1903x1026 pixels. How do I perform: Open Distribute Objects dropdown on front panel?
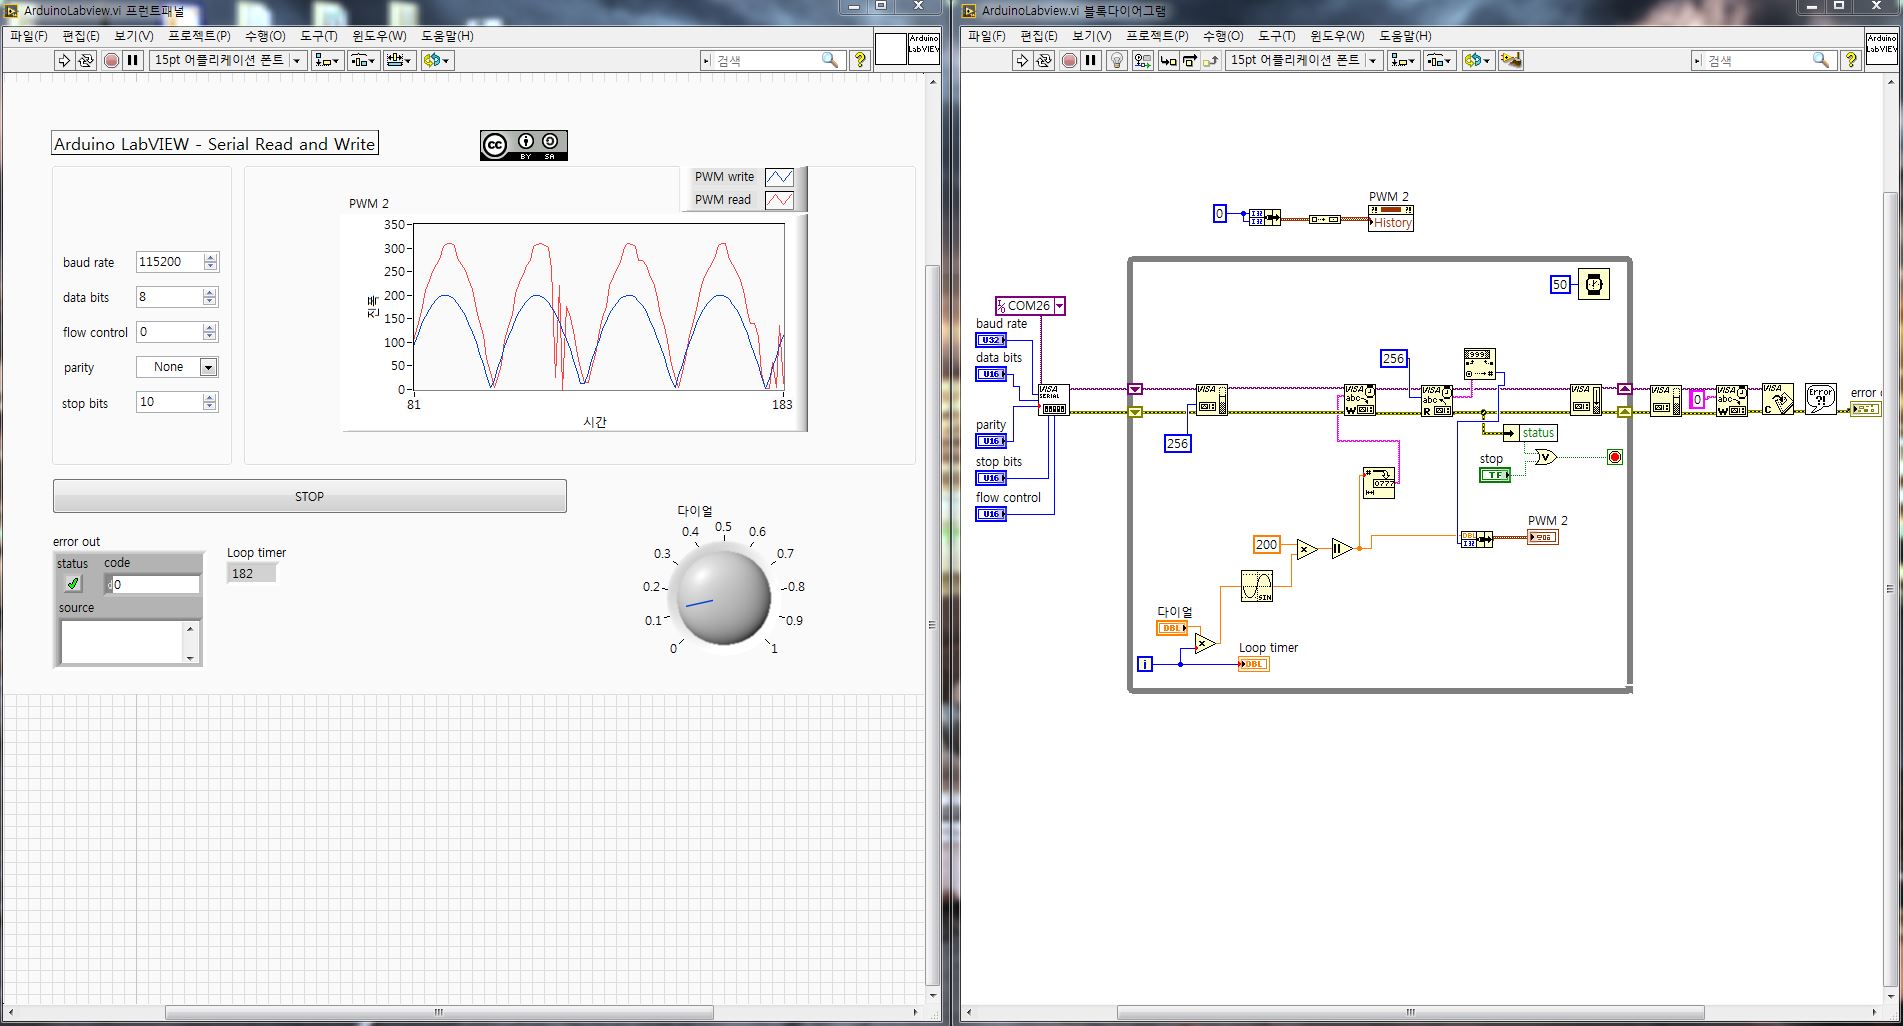pos(363,60)
